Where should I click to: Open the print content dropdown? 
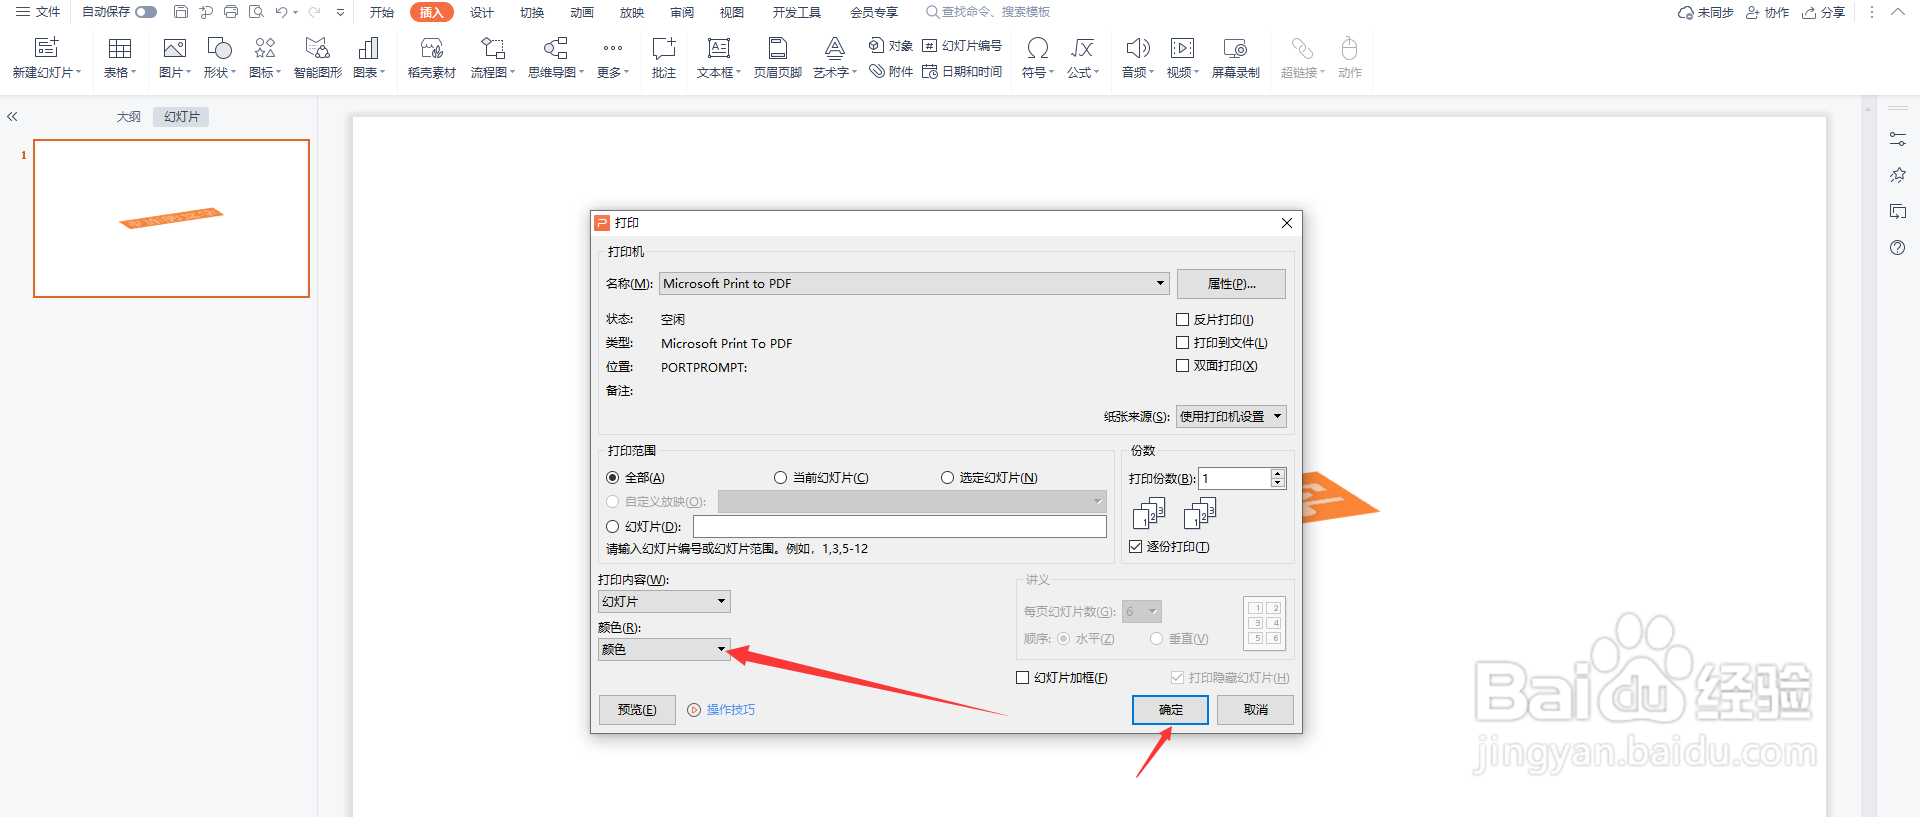pos(664,602)
